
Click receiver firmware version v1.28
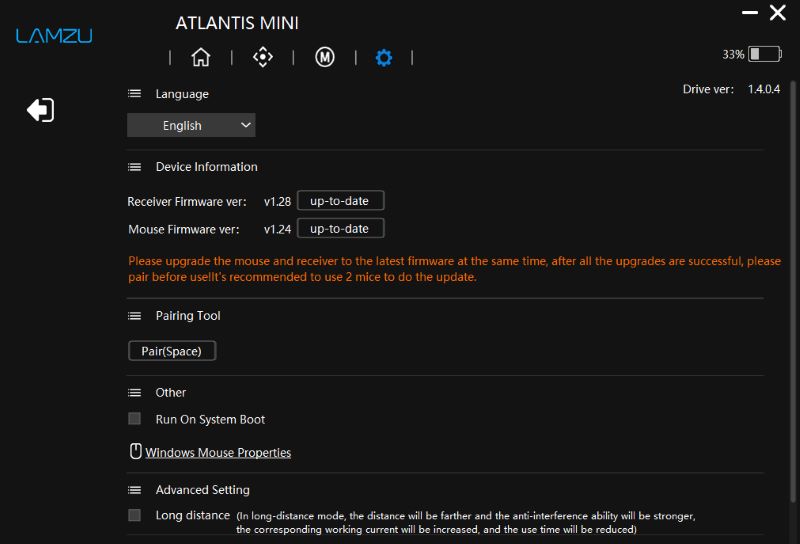click(278, 202)
